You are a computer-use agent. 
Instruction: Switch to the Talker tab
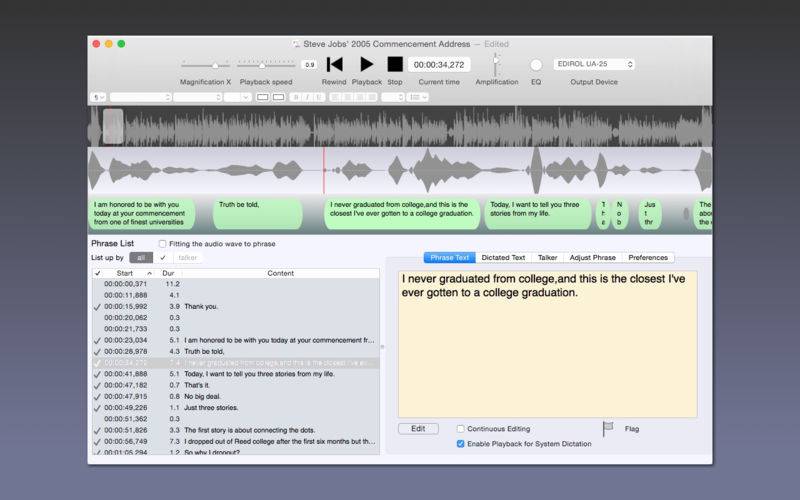[x=547, y=258]
